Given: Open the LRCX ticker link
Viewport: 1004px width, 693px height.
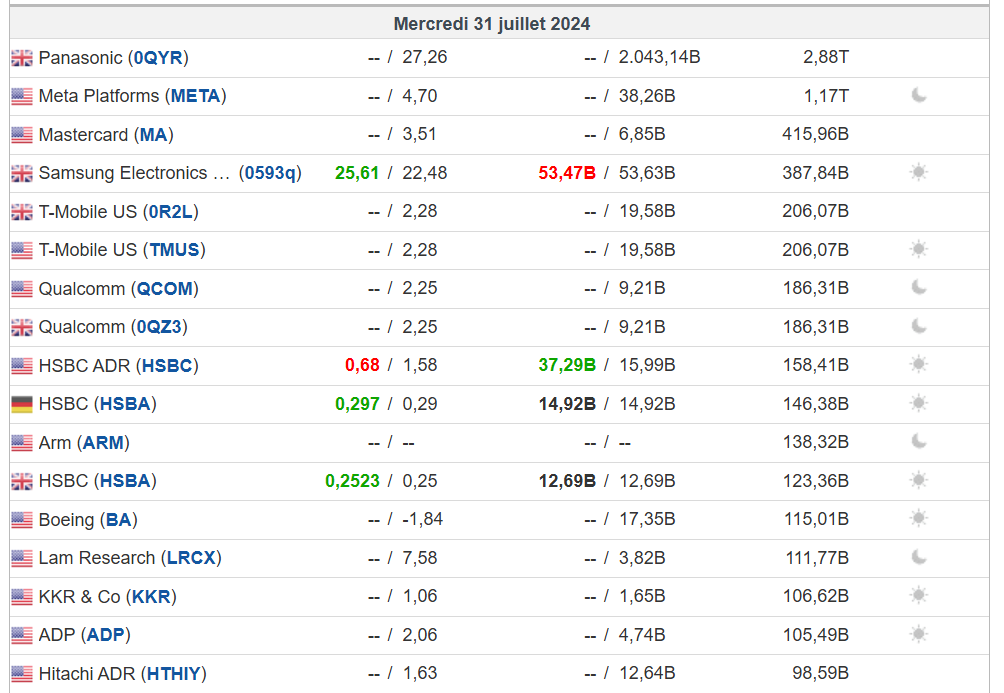Looking at the screenshot, I should (191, 558).
